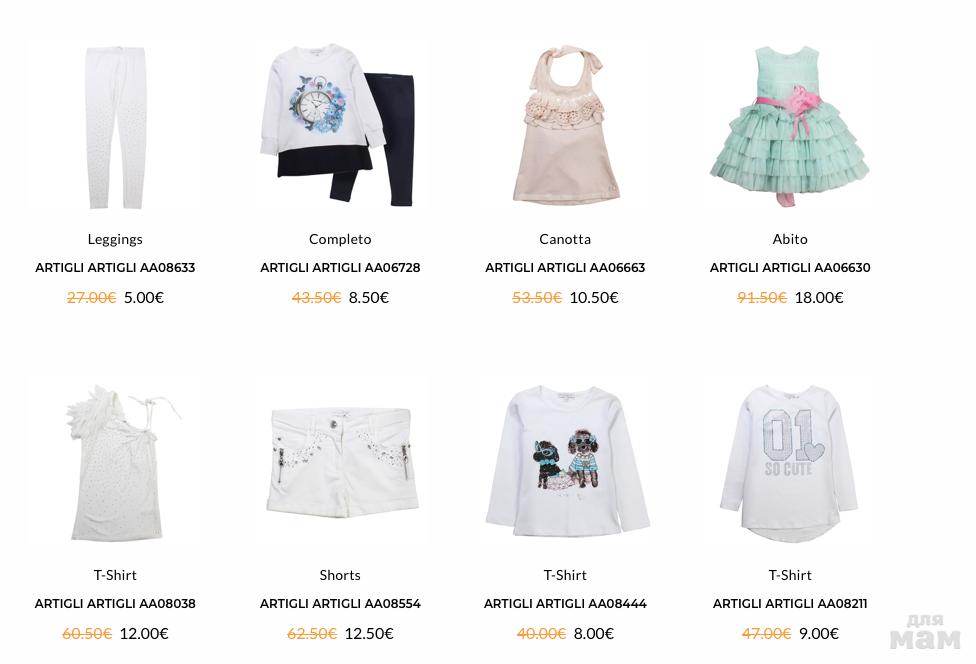The height and width of the screenshot is (664, 976).
Task: Click the Abito category label
Action: pyautogui.click(x=790, y=239)
